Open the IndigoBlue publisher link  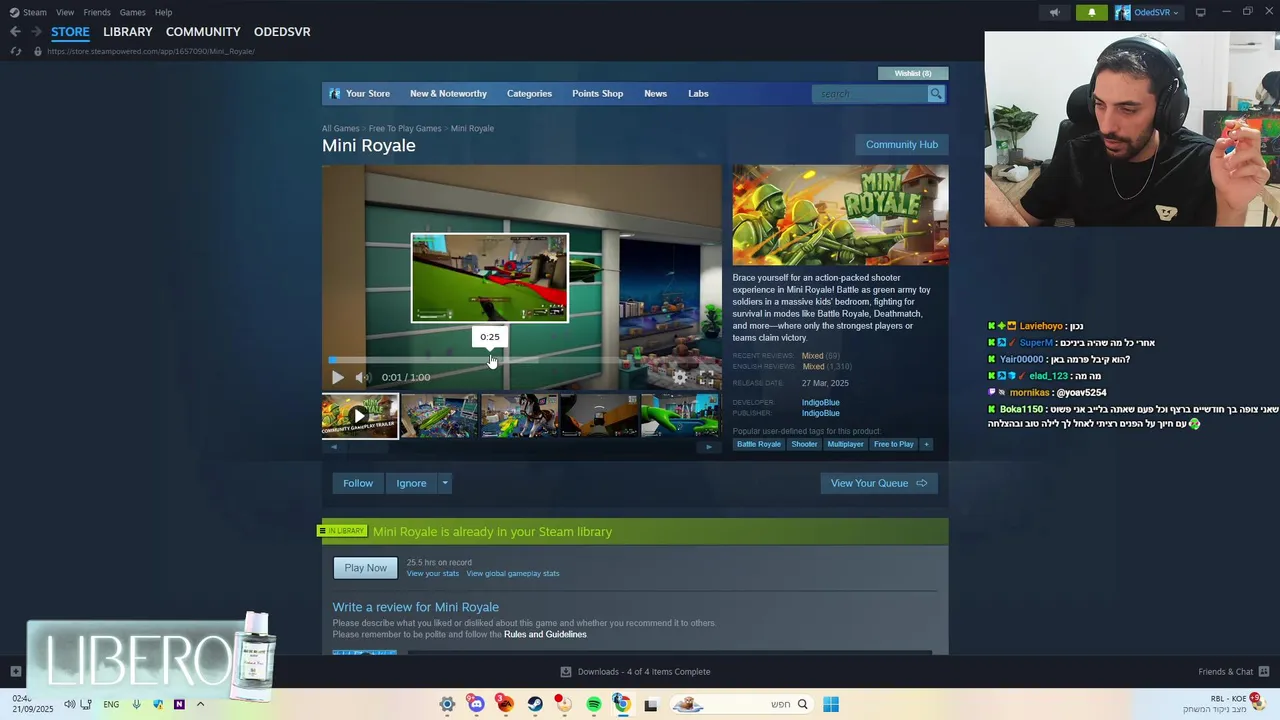pos(820,413)
